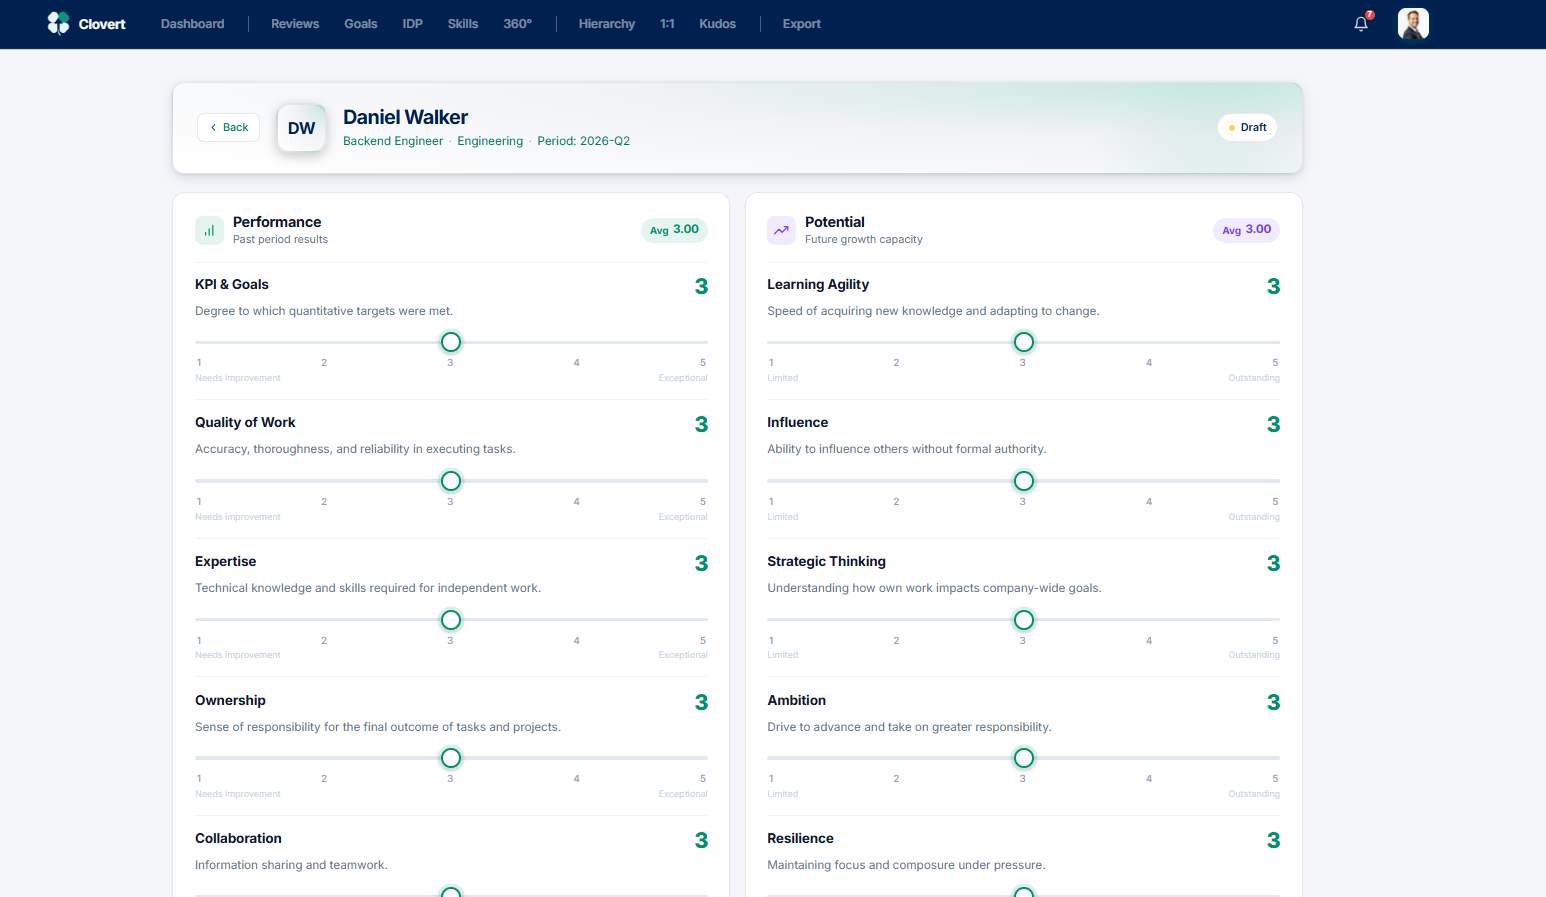
Task: Select tick 1 on Ambition scale
Action: pyautogui.click(x=771, y=779)
